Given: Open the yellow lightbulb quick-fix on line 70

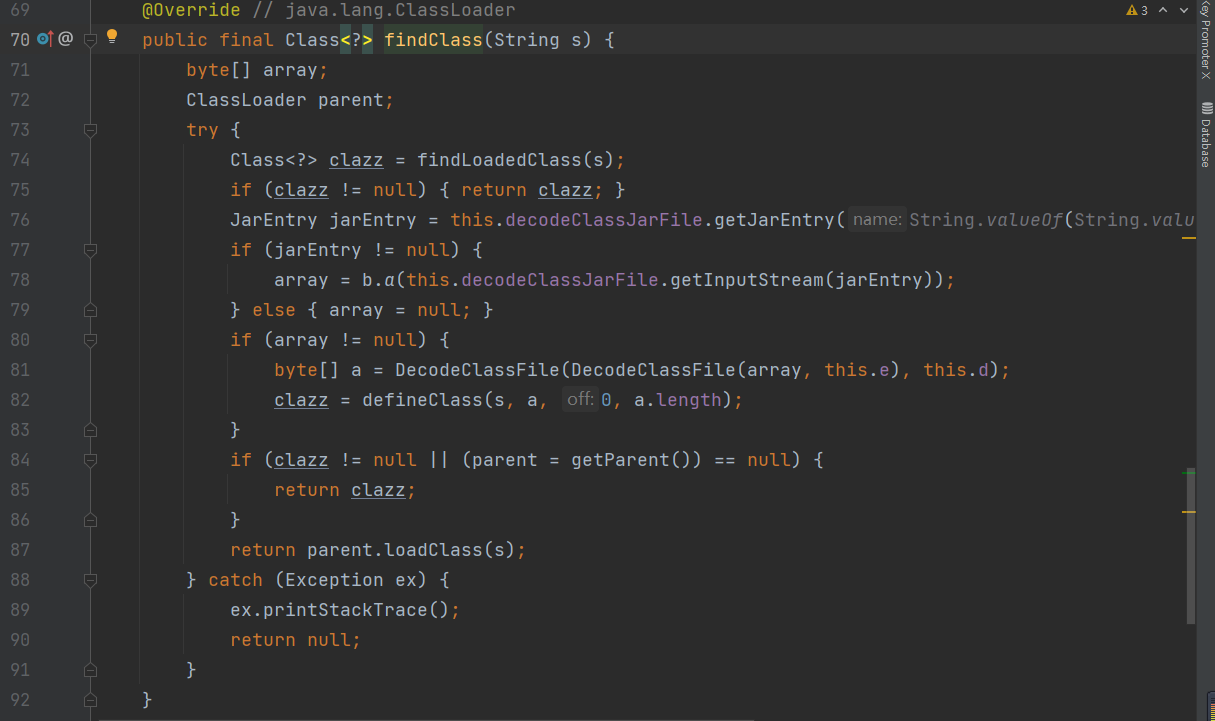Looking at the screenshot, I should click(112, 38).
